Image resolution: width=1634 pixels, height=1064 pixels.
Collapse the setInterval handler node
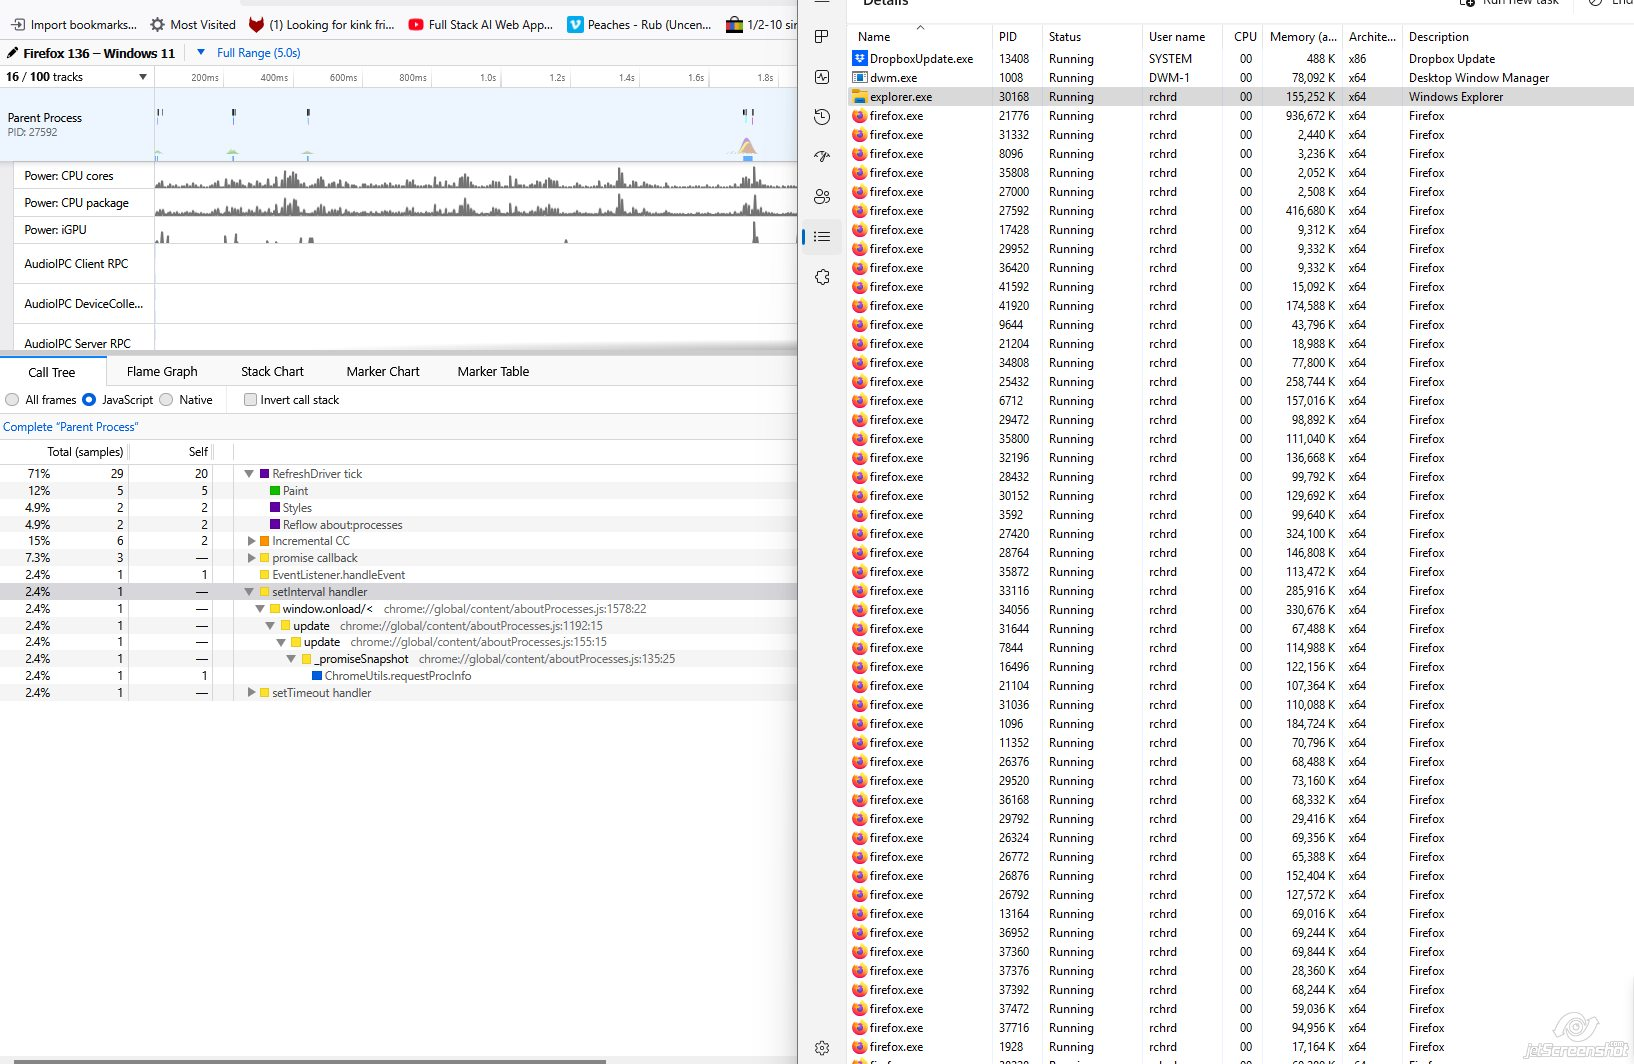pyautogui.click(x=249, y=592)
